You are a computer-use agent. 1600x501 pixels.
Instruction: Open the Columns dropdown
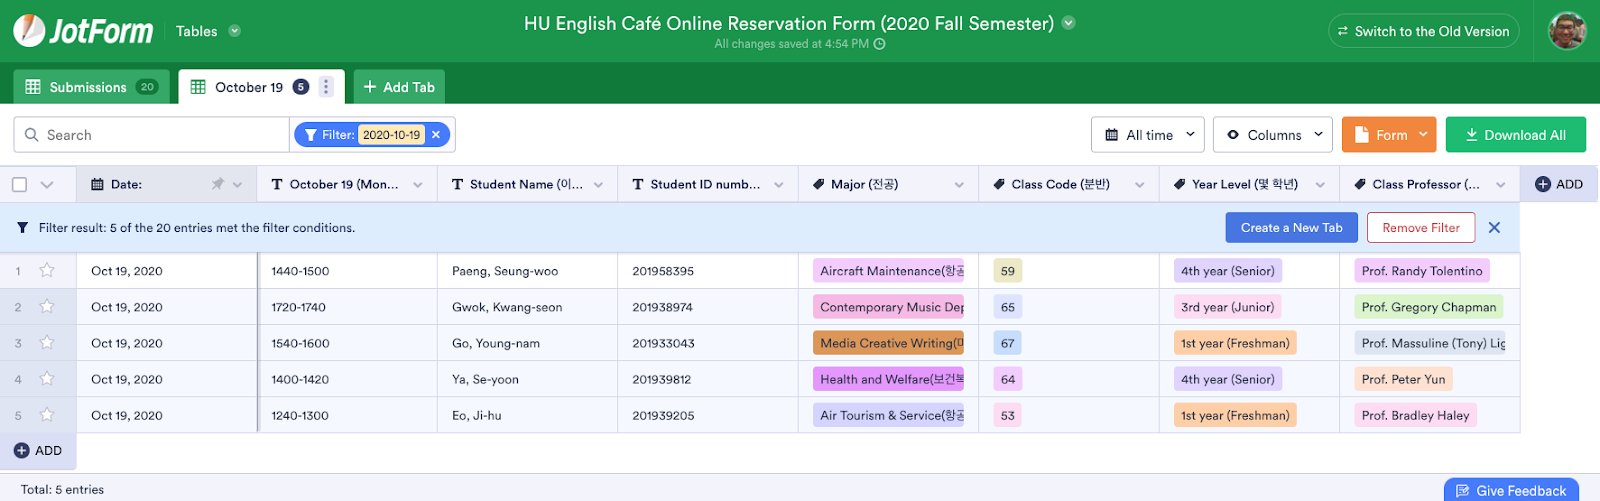coord(1273,135)
